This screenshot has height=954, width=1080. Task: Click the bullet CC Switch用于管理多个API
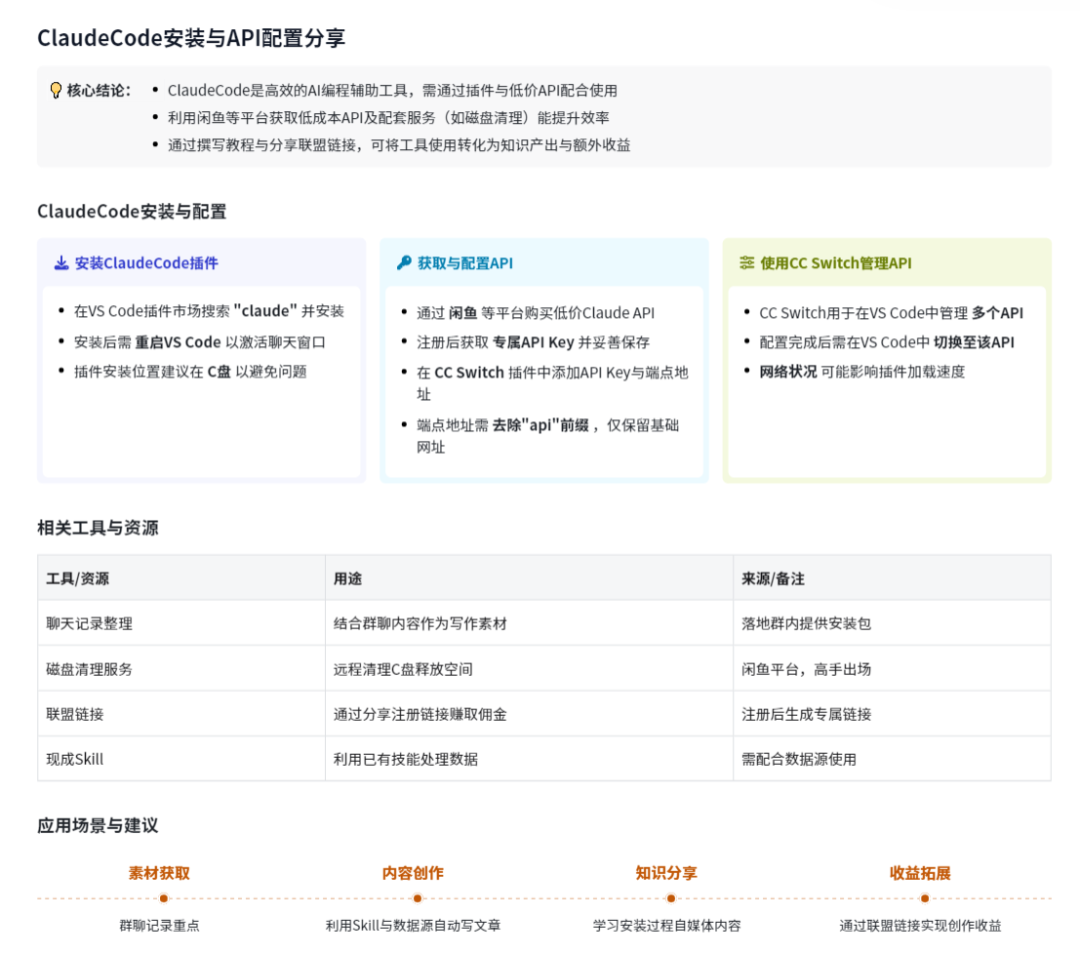point(891,313)
